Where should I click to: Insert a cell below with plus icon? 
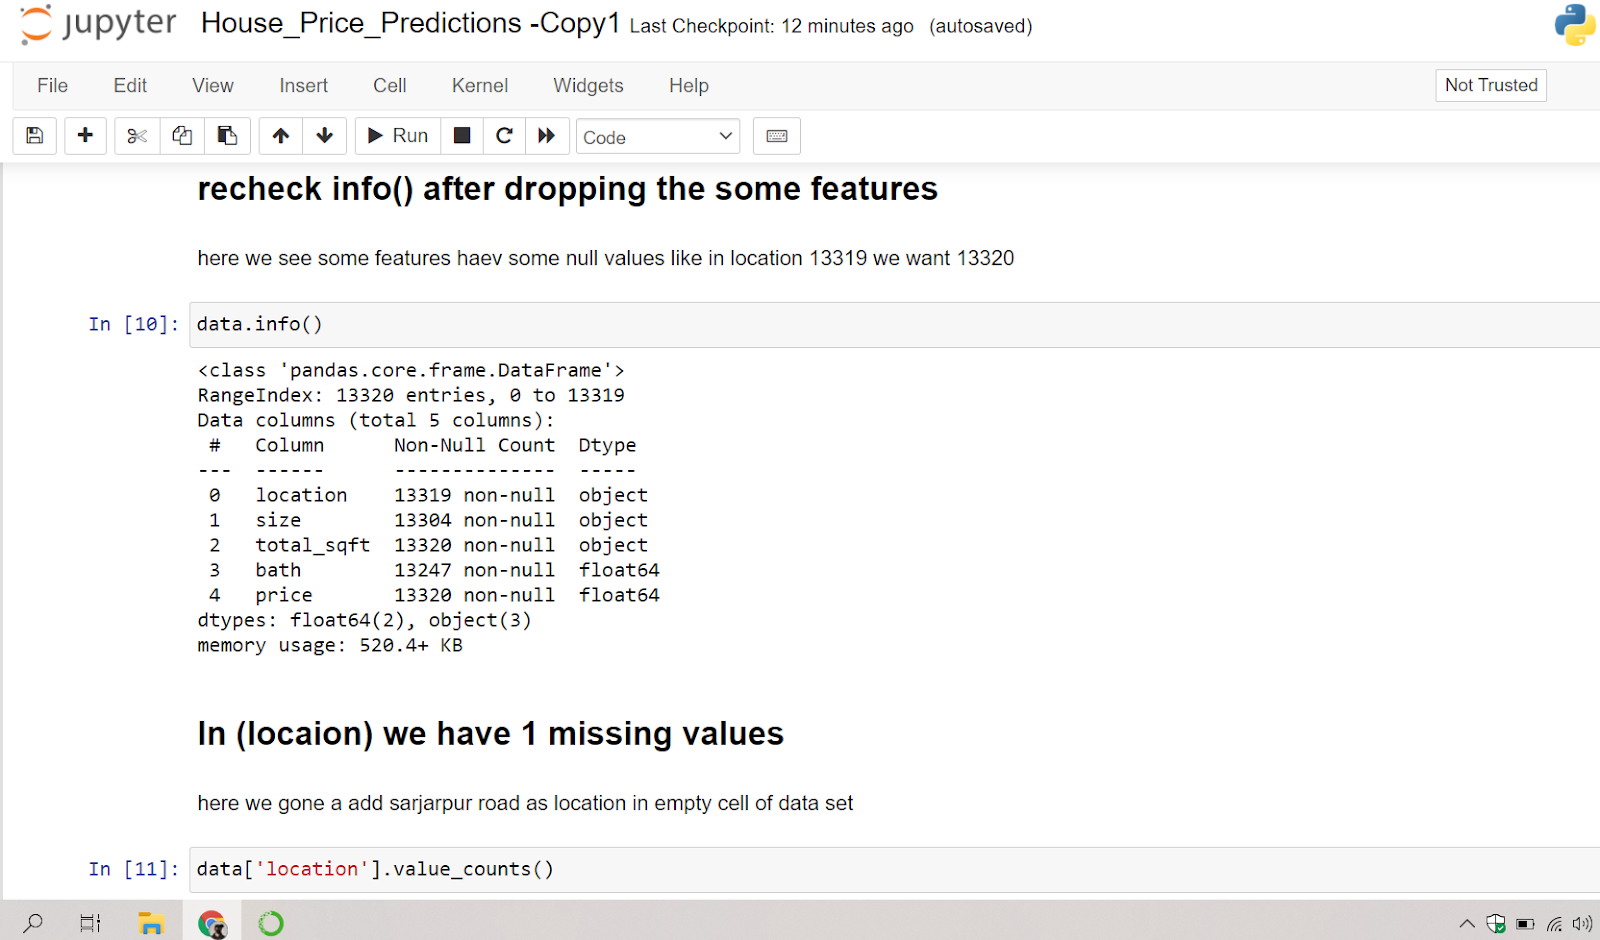pos(85,136)
